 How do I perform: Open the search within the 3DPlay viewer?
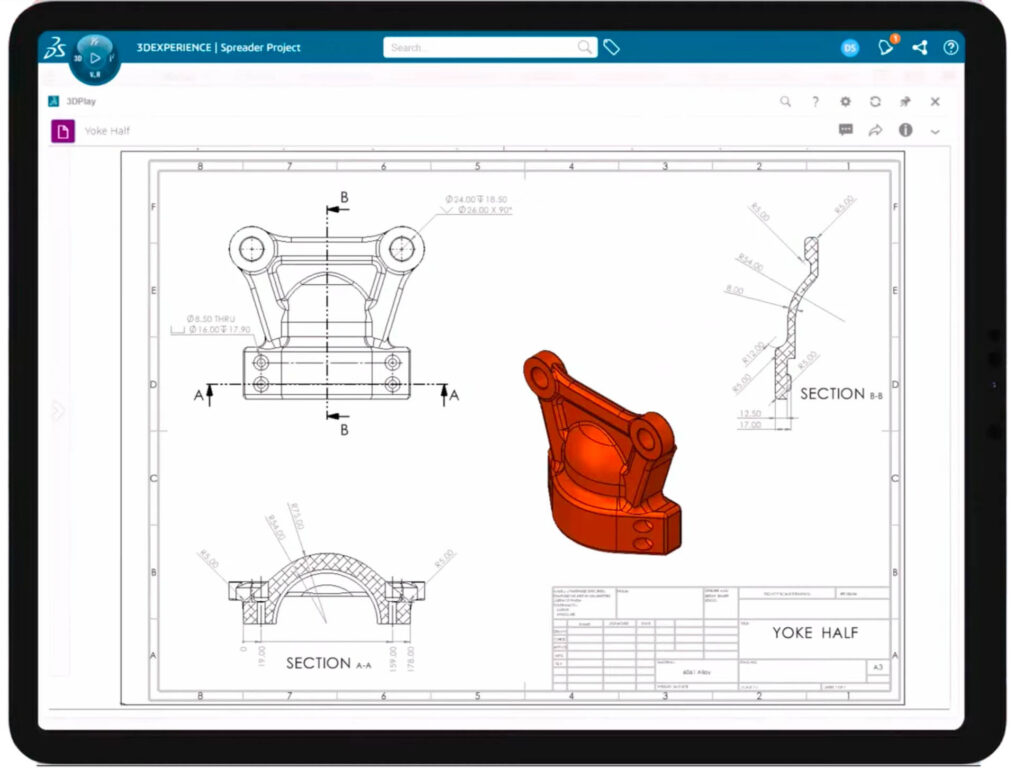(786, 101)
